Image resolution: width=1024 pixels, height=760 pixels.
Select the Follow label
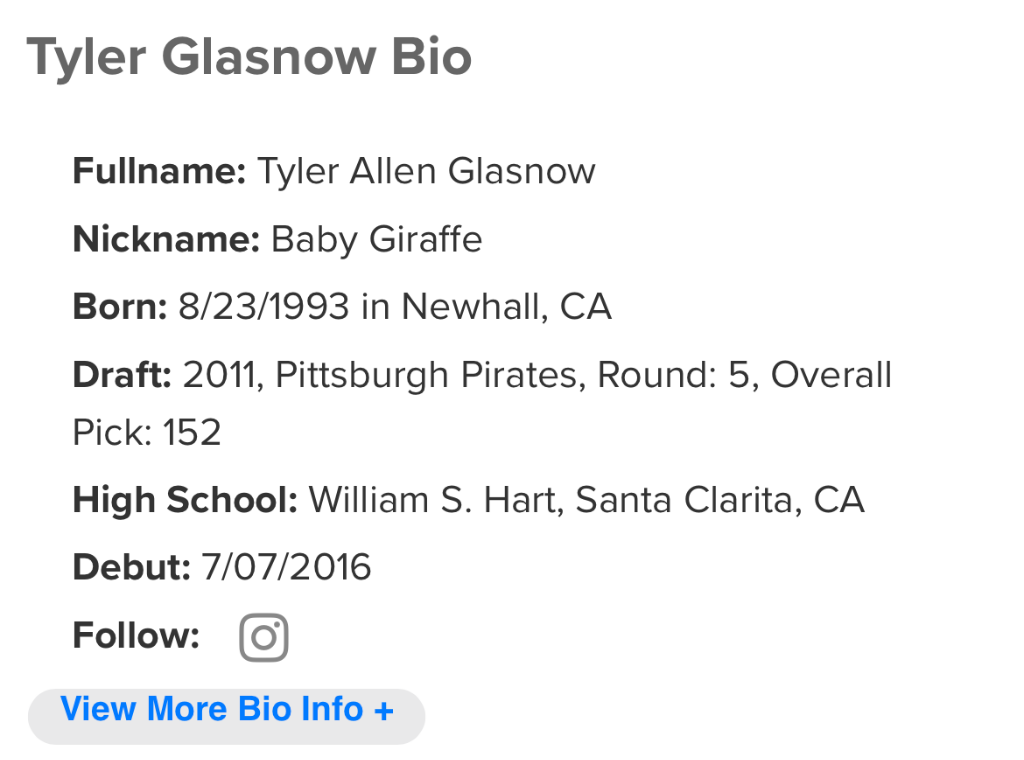pos(136,635)
